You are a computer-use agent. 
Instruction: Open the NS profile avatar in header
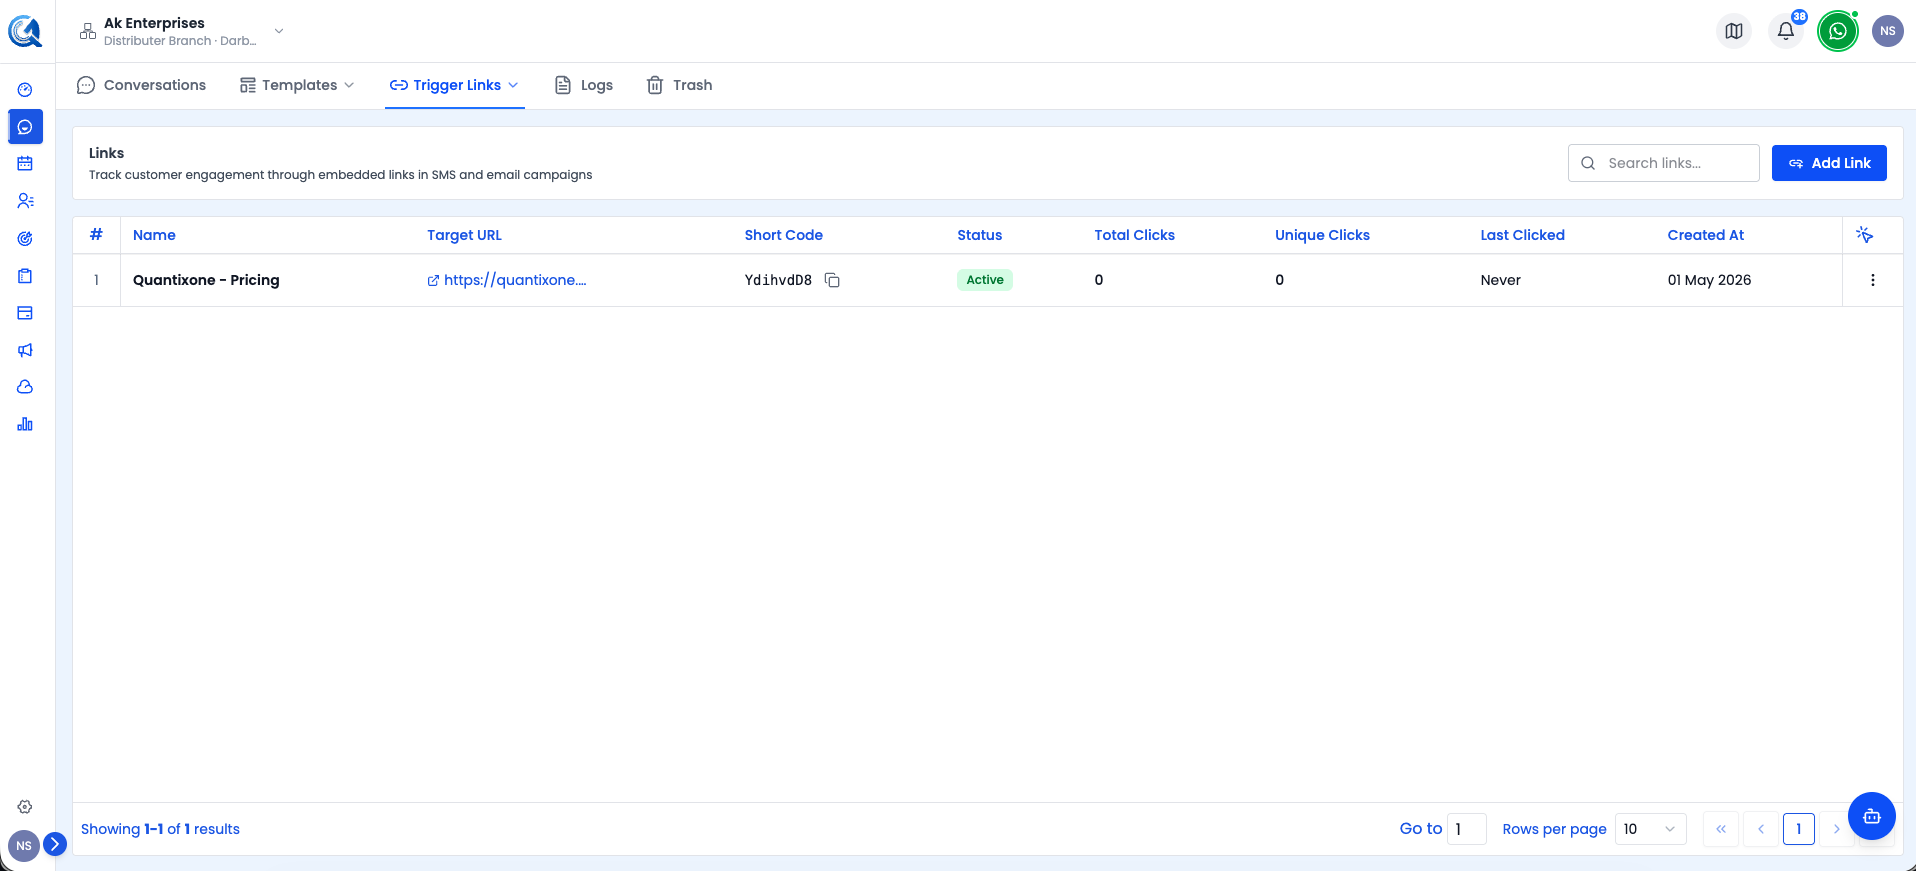pyautogui.click(x=1888, y=31)
